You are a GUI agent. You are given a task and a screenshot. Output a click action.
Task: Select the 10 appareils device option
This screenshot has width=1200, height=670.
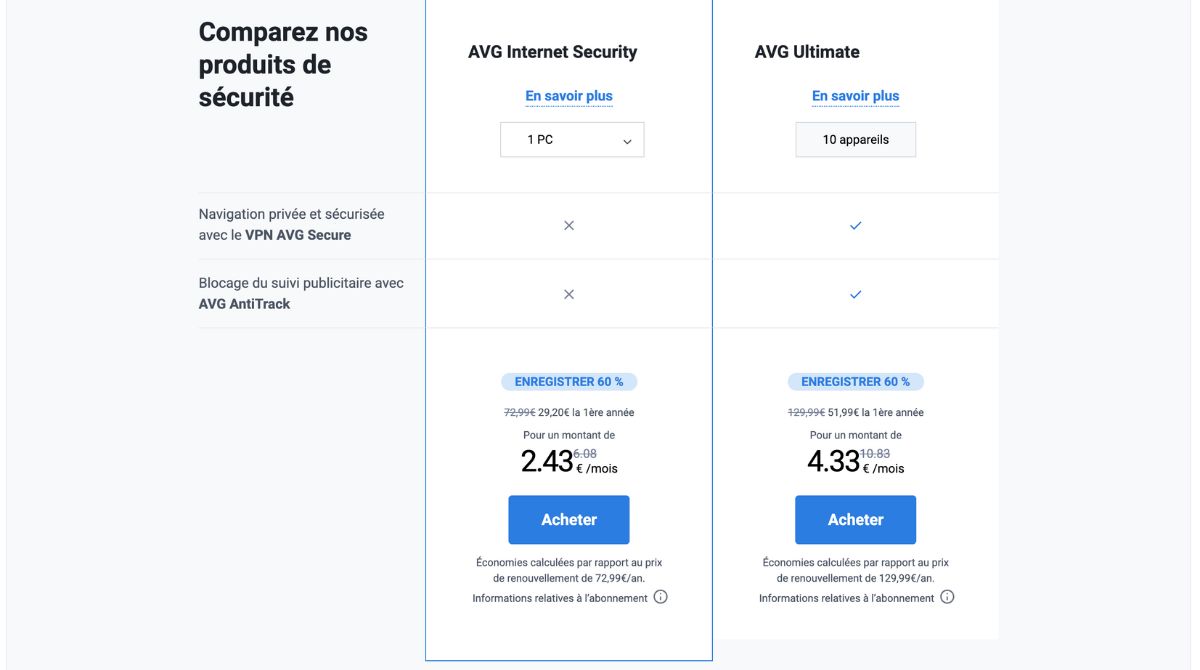[x=855, y=139]
